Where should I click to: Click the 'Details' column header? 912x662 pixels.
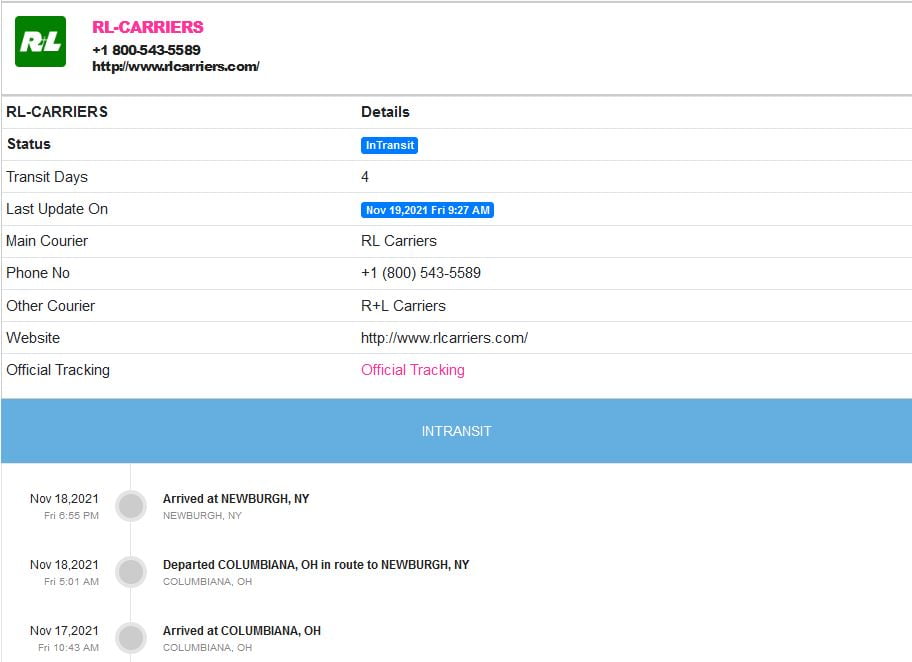[x=385, y=112]
